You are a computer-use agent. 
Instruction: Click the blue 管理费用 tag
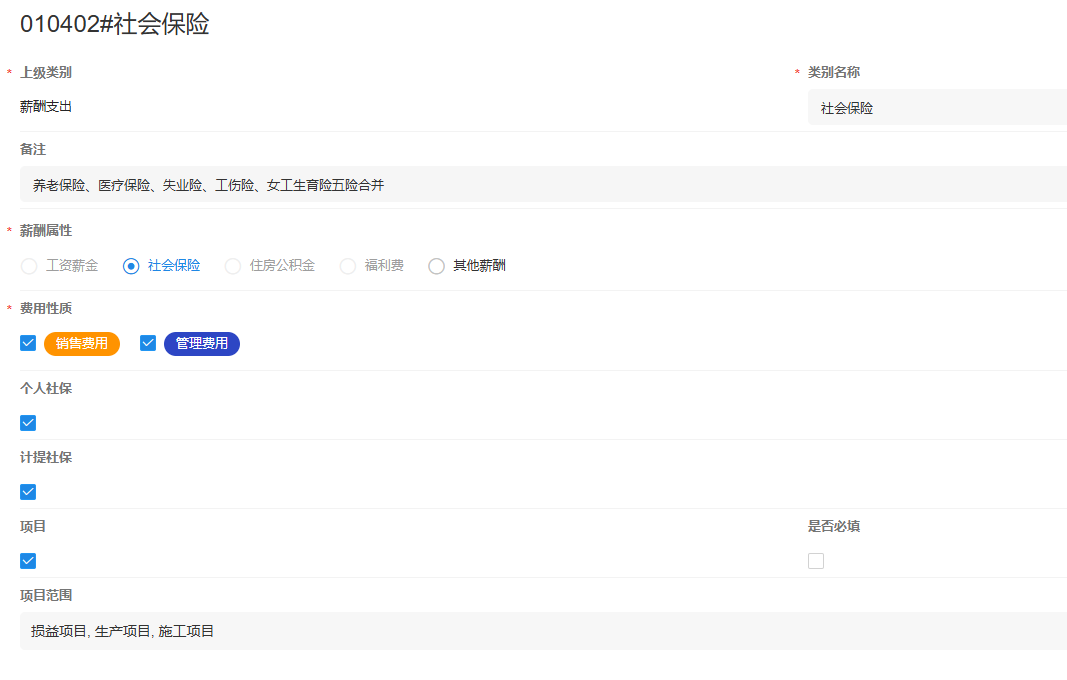point(201,343)
